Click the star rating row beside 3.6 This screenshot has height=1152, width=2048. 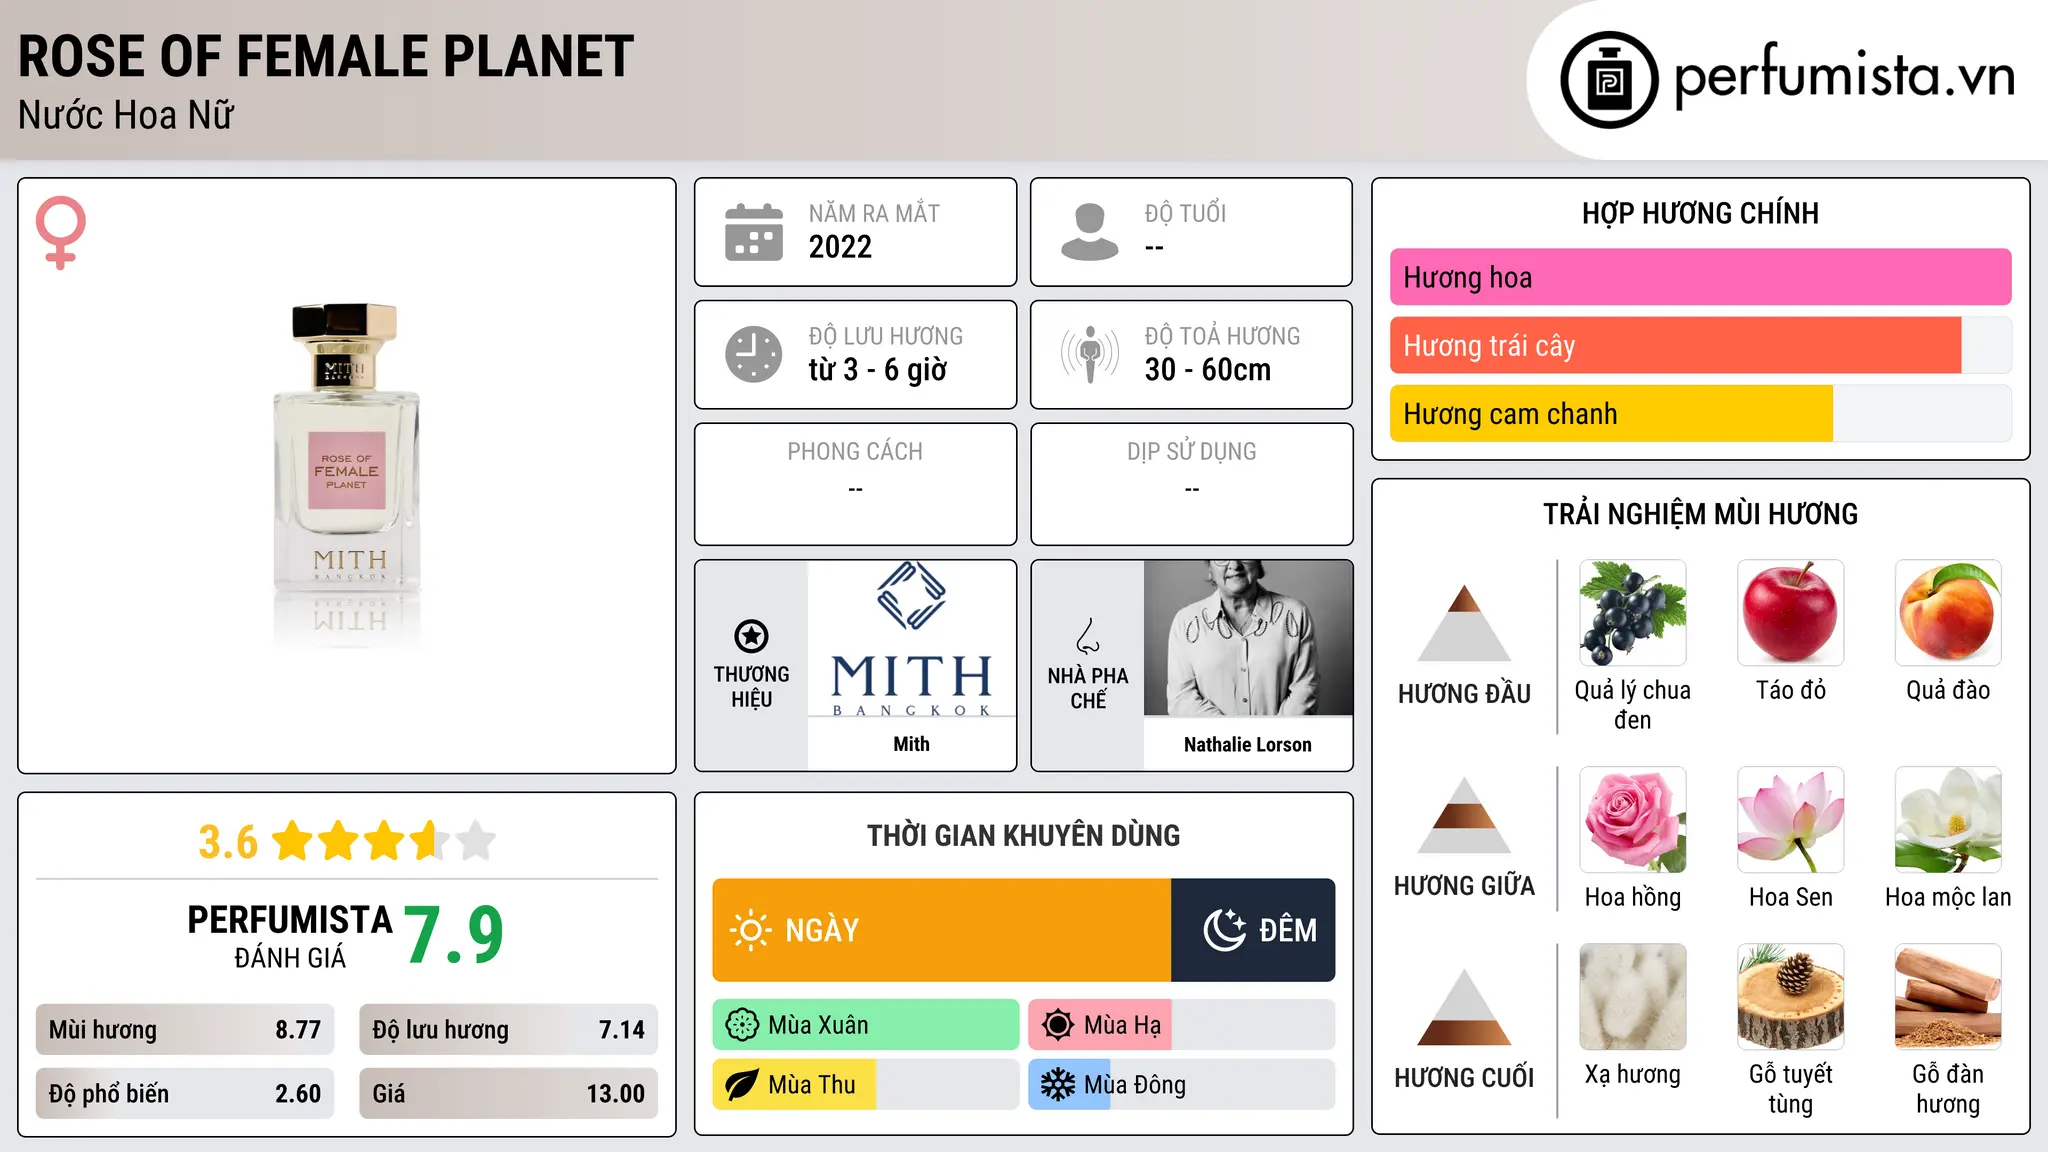click(x=383, y=841)
